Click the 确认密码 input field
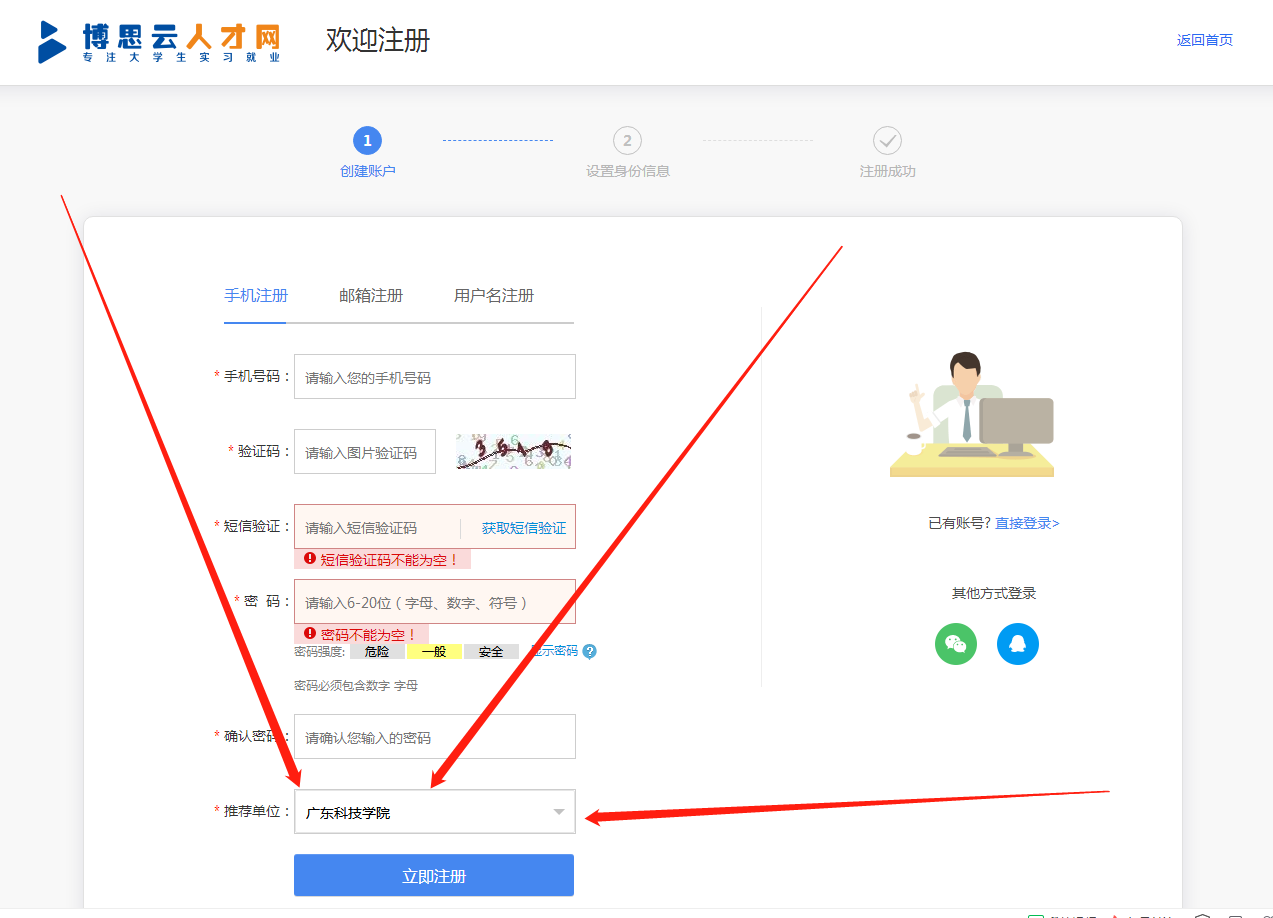Image resolution: width=1273 pixels, height=918 pixels. coord(434,737)
